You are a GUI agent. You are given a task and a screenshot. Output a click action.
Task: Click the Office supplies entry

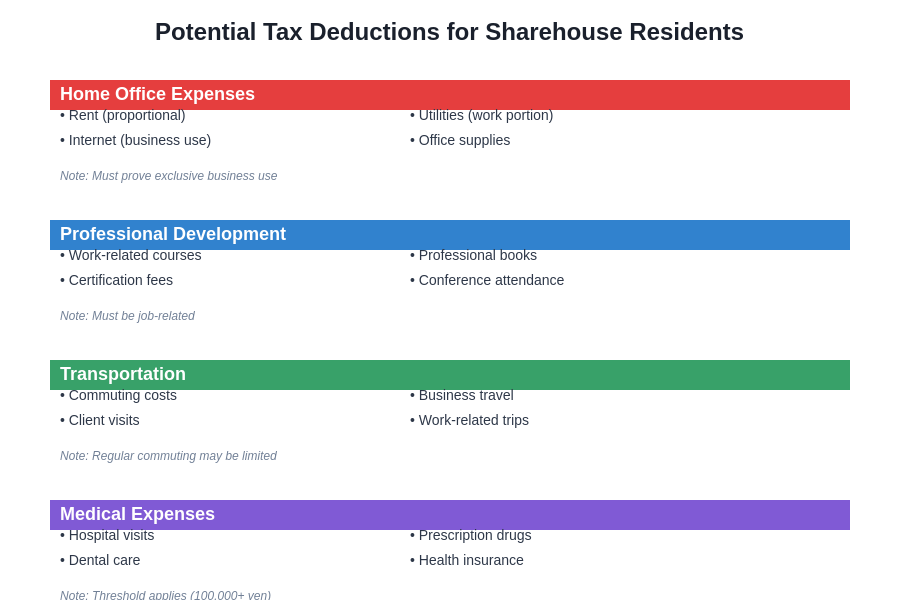pos(460,140)
